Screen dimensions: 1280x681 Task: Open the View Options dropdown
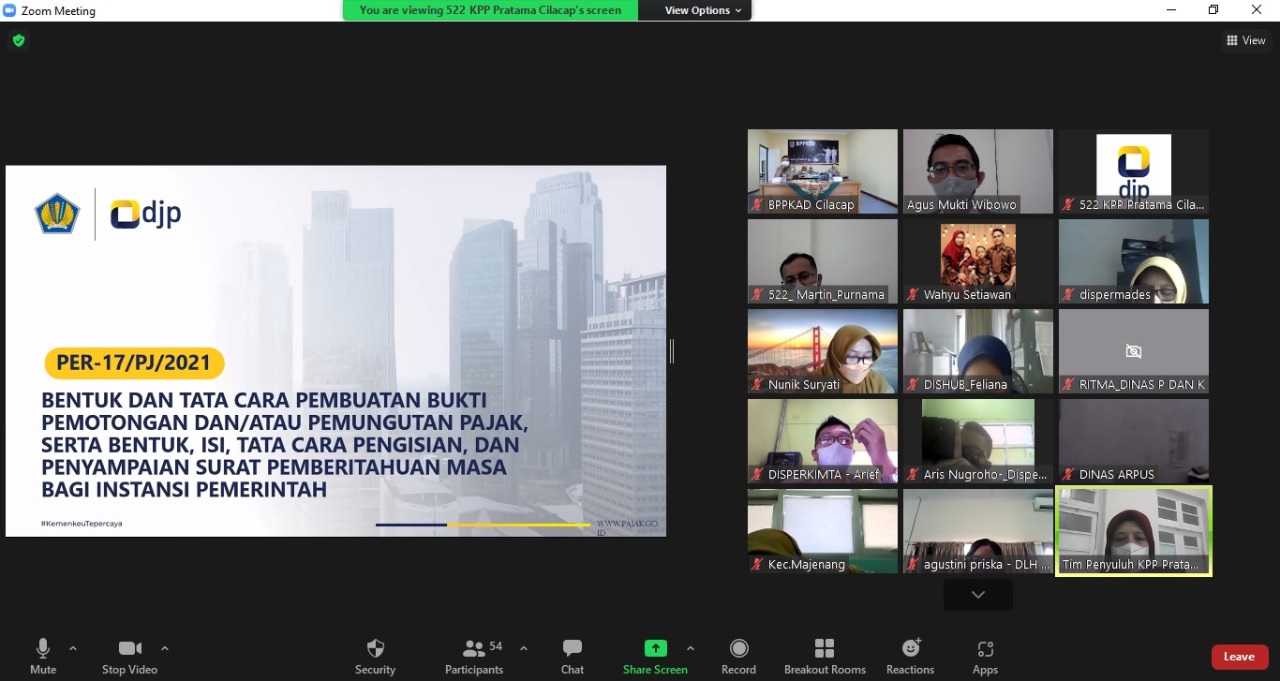click(x=704, y=10)
